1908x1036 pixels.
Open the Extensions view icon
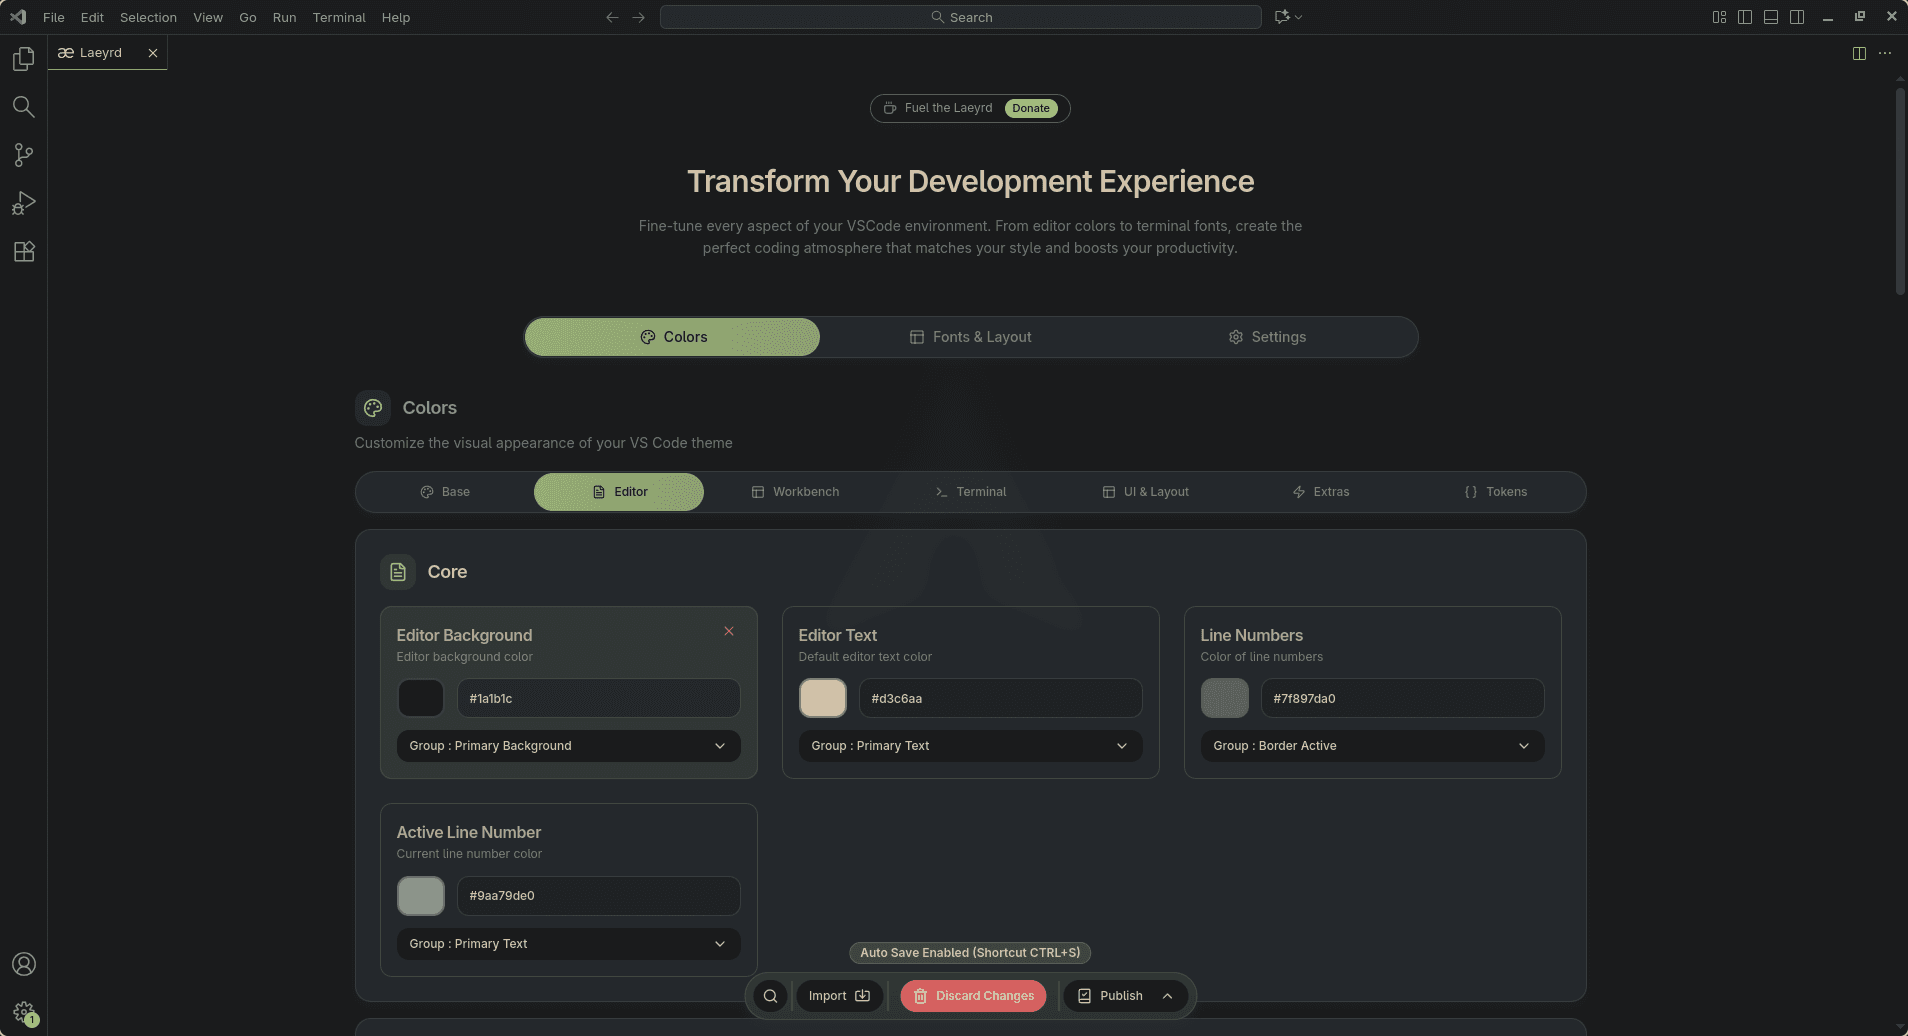23,251
